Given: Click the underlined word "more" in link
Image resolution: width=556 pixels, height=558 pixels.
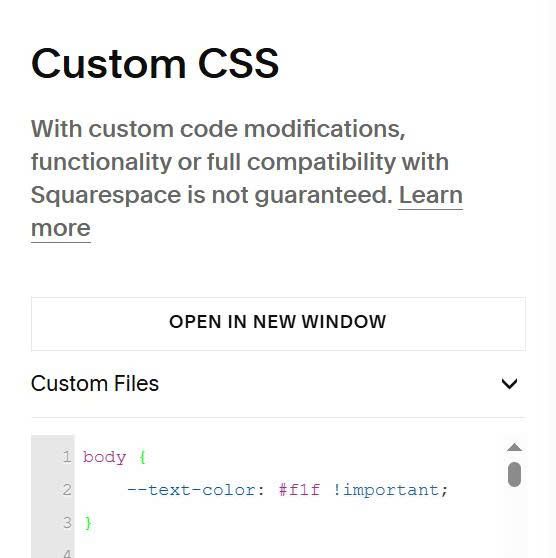Looking at the screenshot, I should (61, 228).
